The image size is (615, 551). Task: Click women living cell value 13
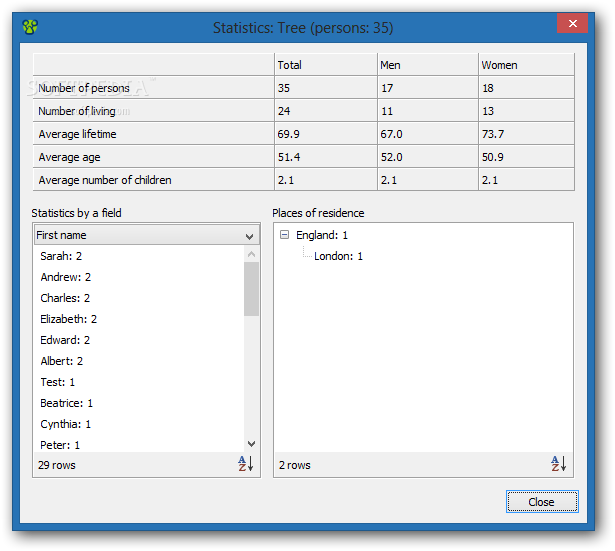click(526, 111)
